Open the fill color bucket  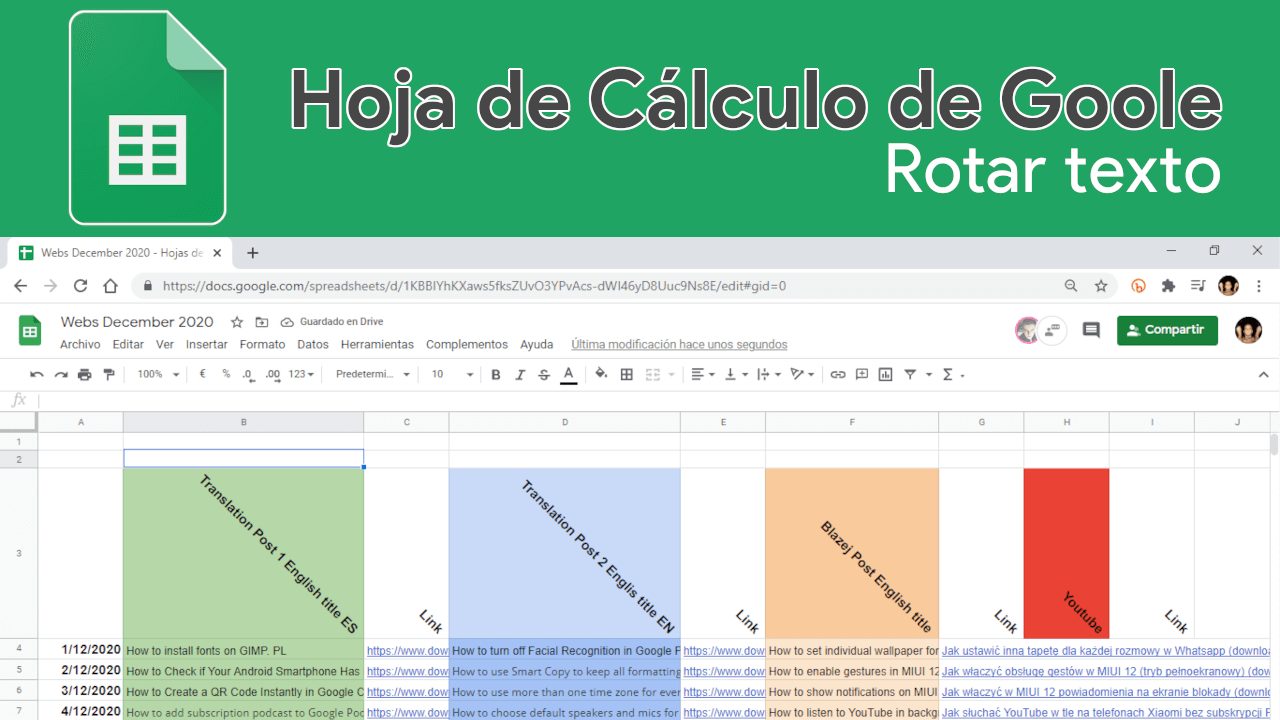[x=601, y=374]
